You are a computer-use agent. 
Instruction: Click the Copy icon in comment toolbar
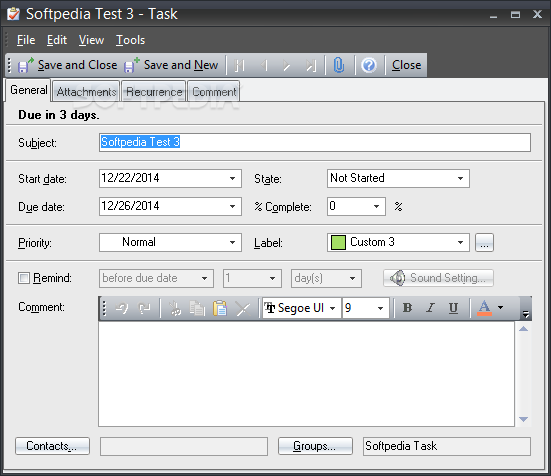pyautogui.click(x=197, y=308)
